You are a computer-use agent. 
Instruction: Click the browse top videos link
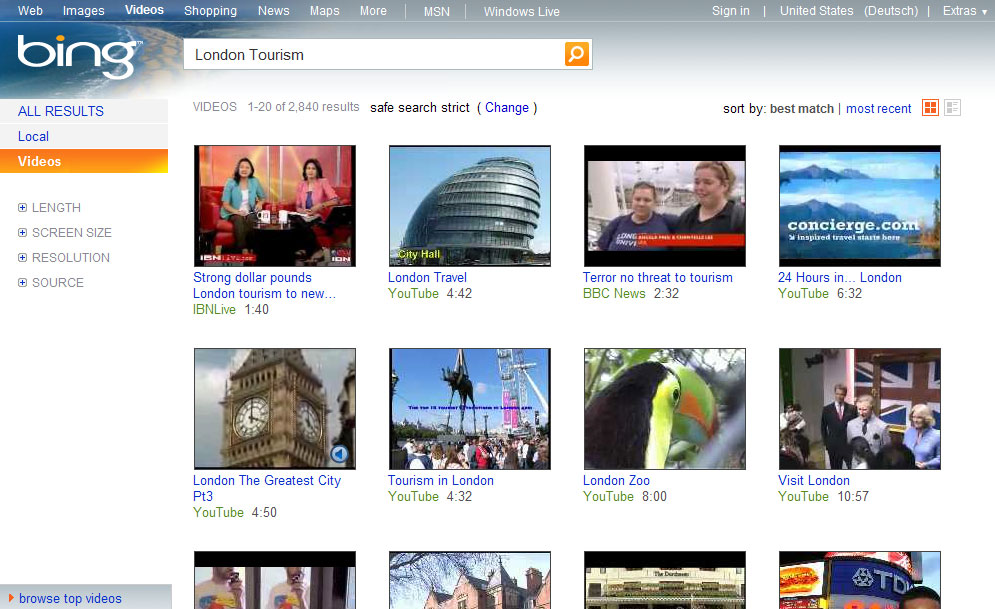pyautogui.click(x=70, y=598)
